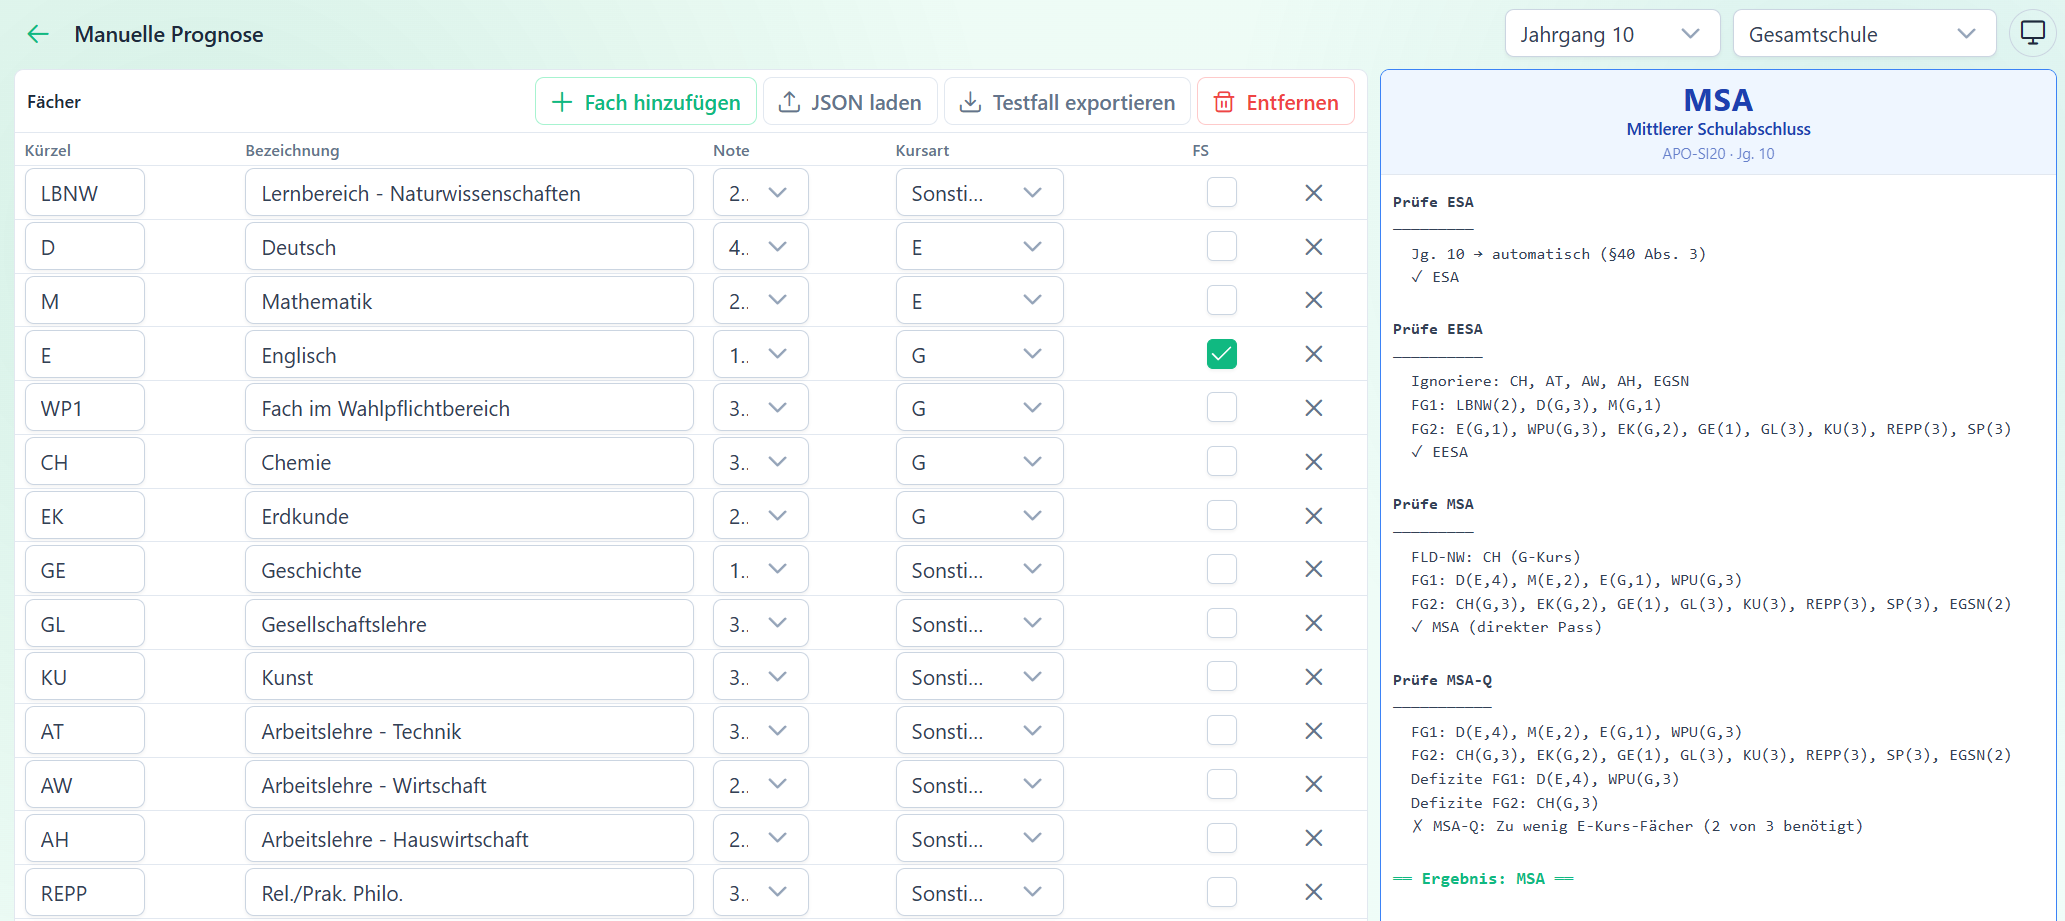Image resolution: width=2065 pixels, height=921 pixels.
Task: Click the Kürzel field containing WP1
Action: pyautogui.click(x=85, y=408)
